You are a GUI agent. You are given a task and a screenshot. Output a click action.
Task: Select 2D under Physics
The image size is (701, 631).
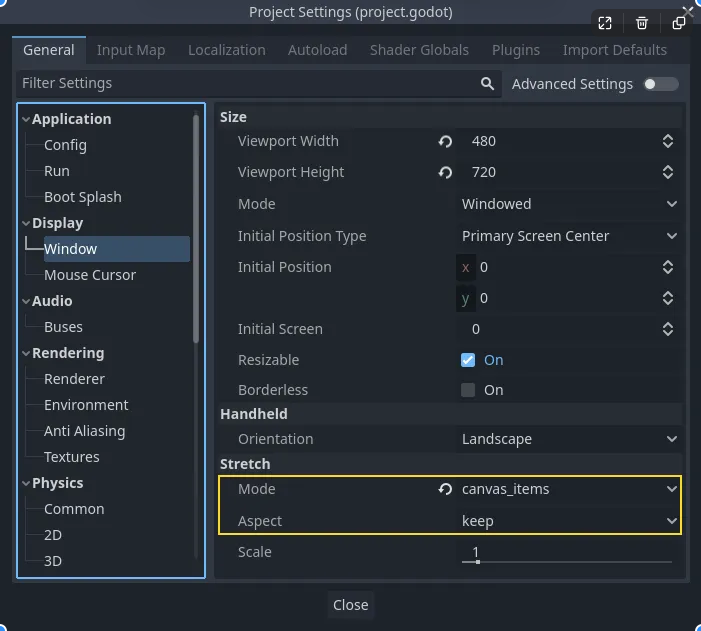point(53,535)
